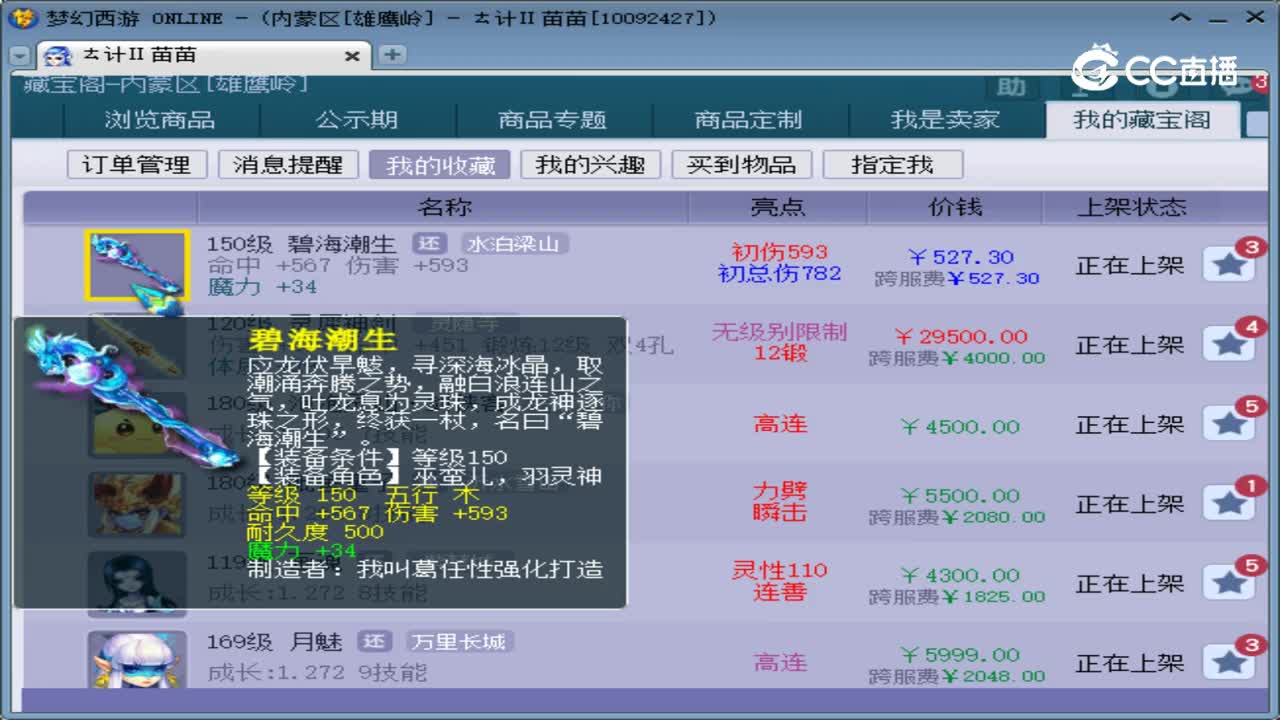Click the 订单管理 button
This screenshot has height=720, width=1280.
136,164
